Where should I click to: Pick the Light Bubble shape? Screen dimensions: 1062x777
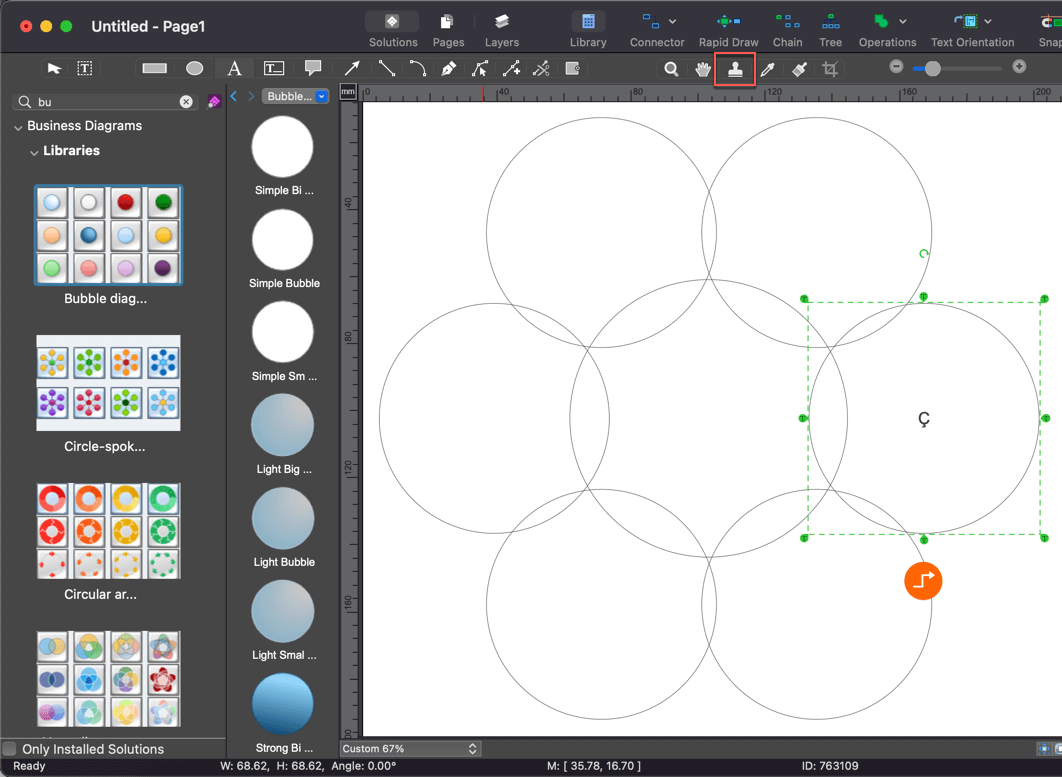click(x=282, y=518)
